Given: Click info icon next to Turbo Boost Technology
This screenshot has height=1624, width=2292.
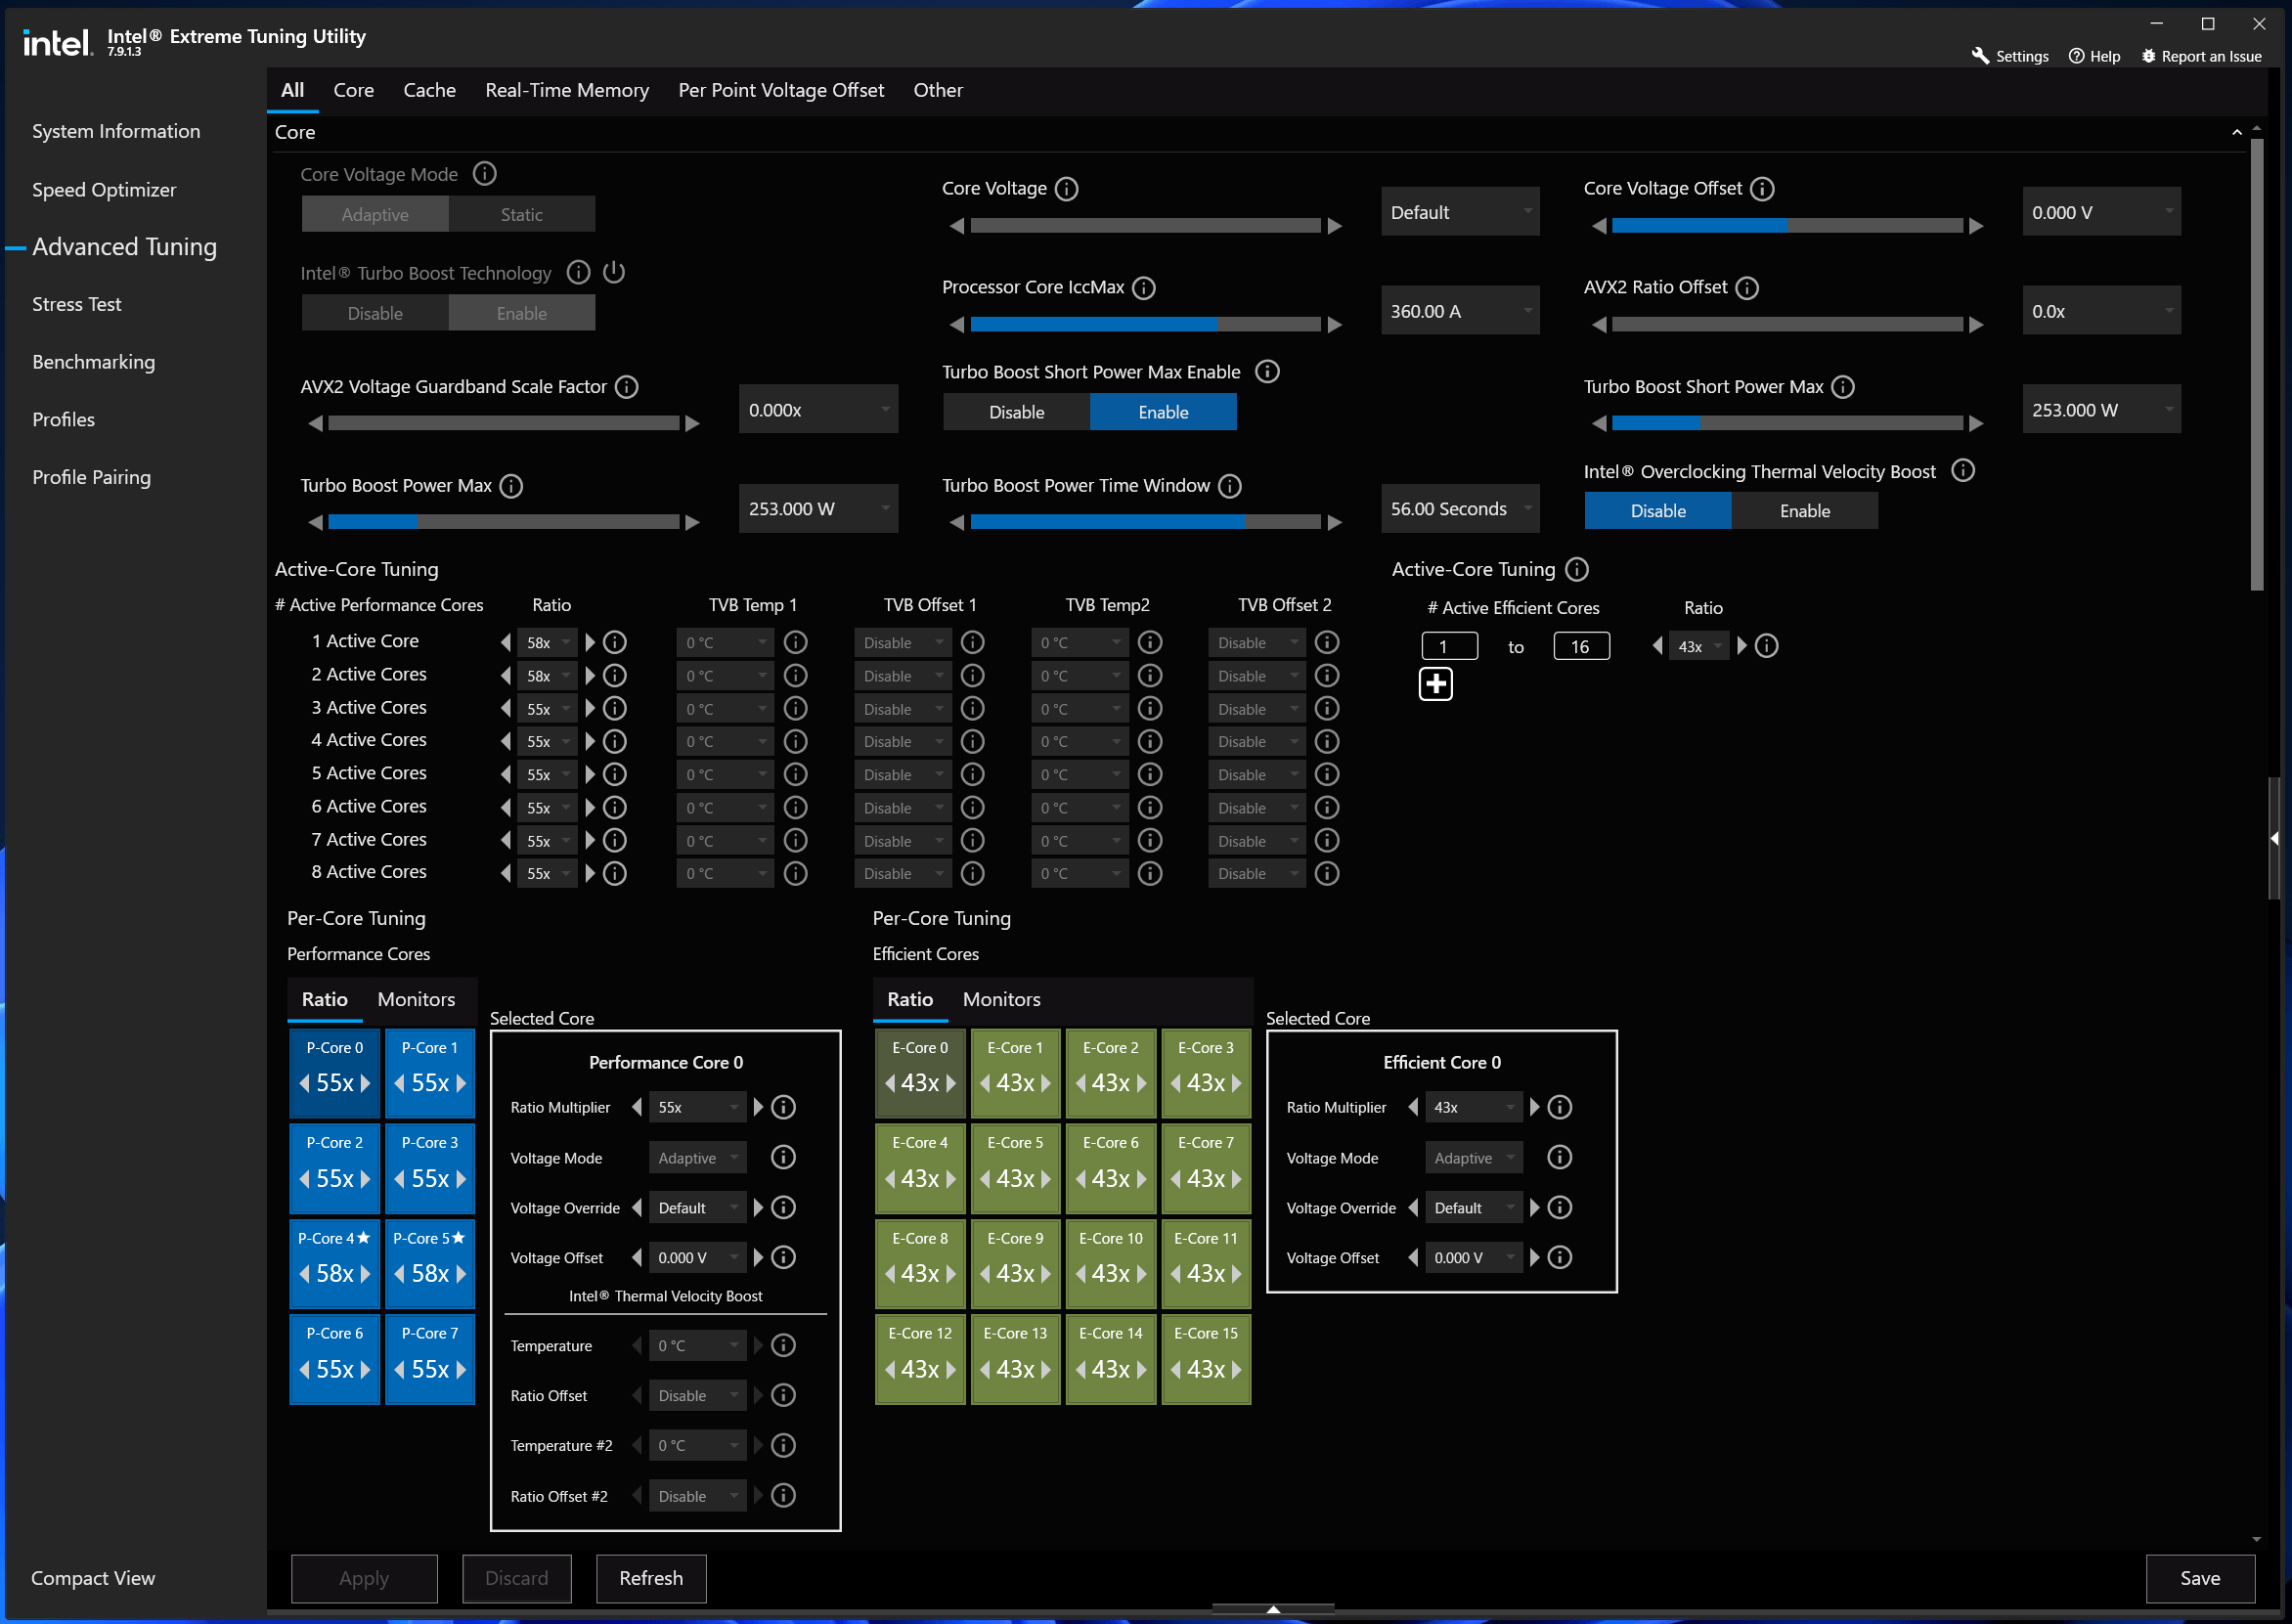Looking at the screenshot, I should coord(578,272).
